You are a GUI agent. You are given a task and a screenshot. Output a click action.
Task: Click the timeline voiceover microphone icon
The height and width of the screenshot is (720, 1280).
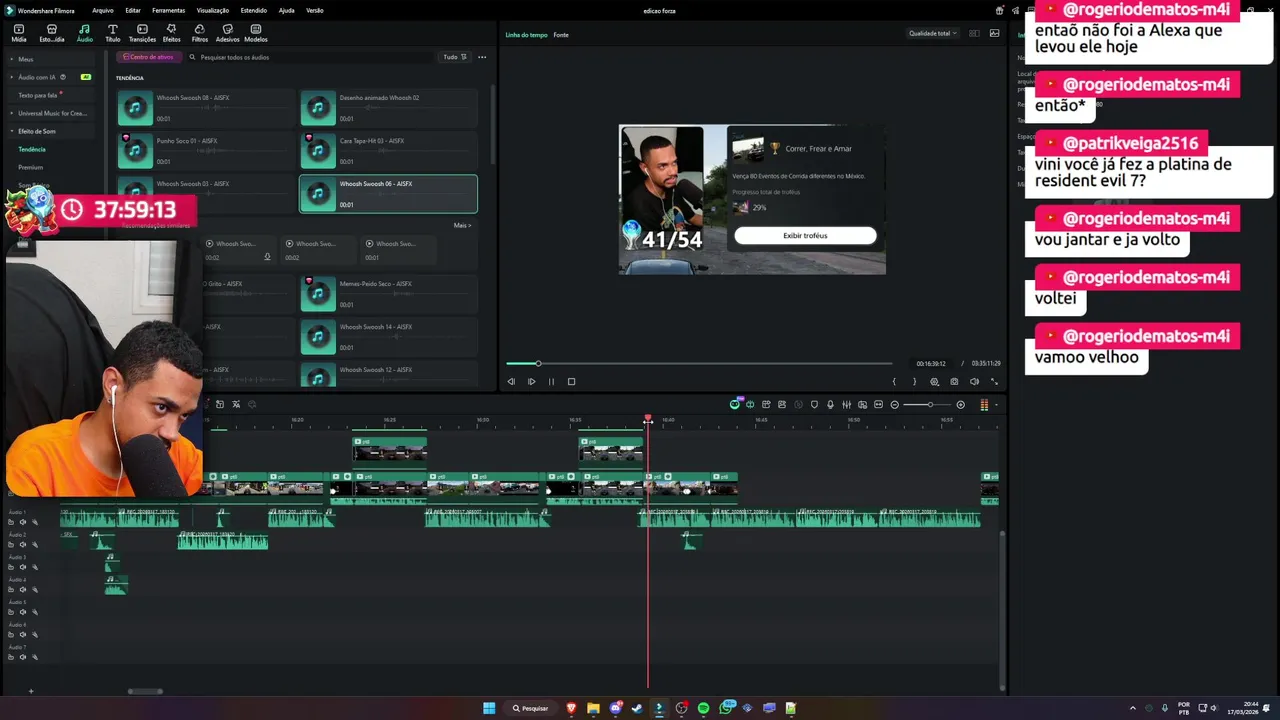click(830, 404)
